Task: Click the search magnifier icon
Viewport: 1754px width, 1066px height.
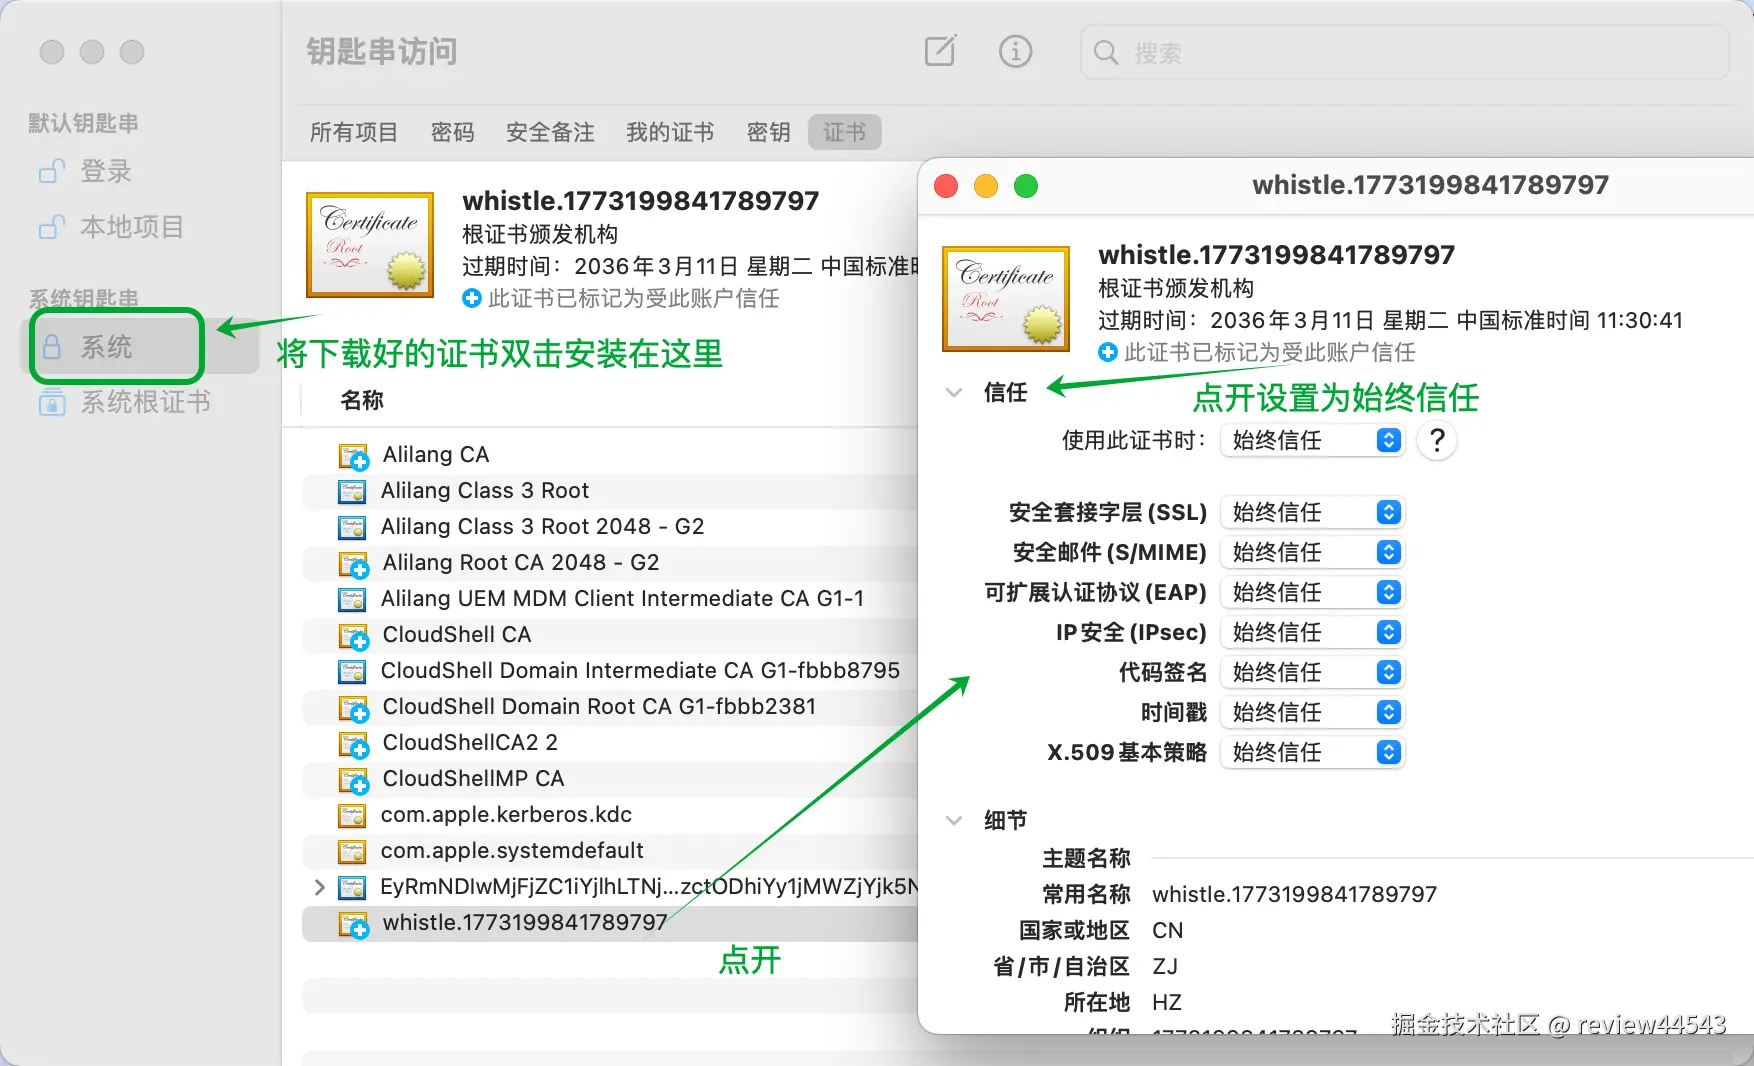Action: coord(1105,52)
